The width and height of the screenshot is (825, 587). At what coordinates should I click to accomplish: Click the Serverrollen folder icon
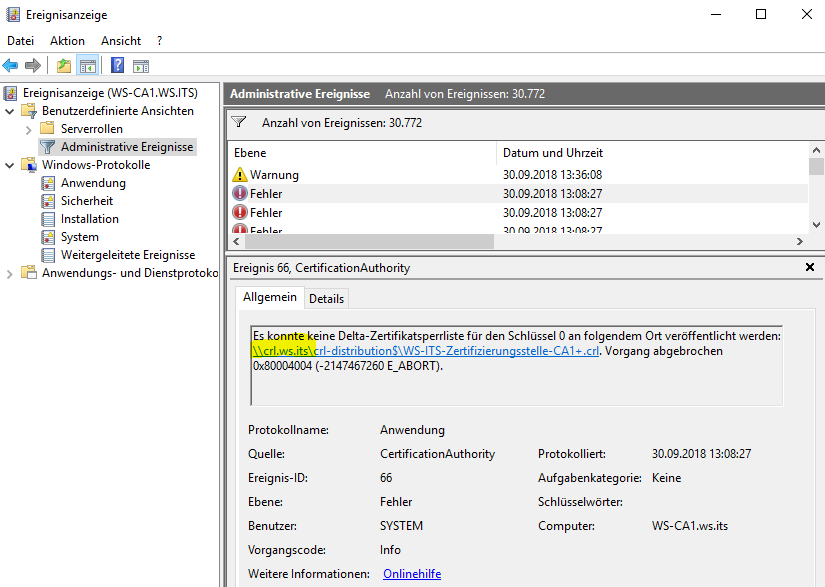[x=47, y=128]
